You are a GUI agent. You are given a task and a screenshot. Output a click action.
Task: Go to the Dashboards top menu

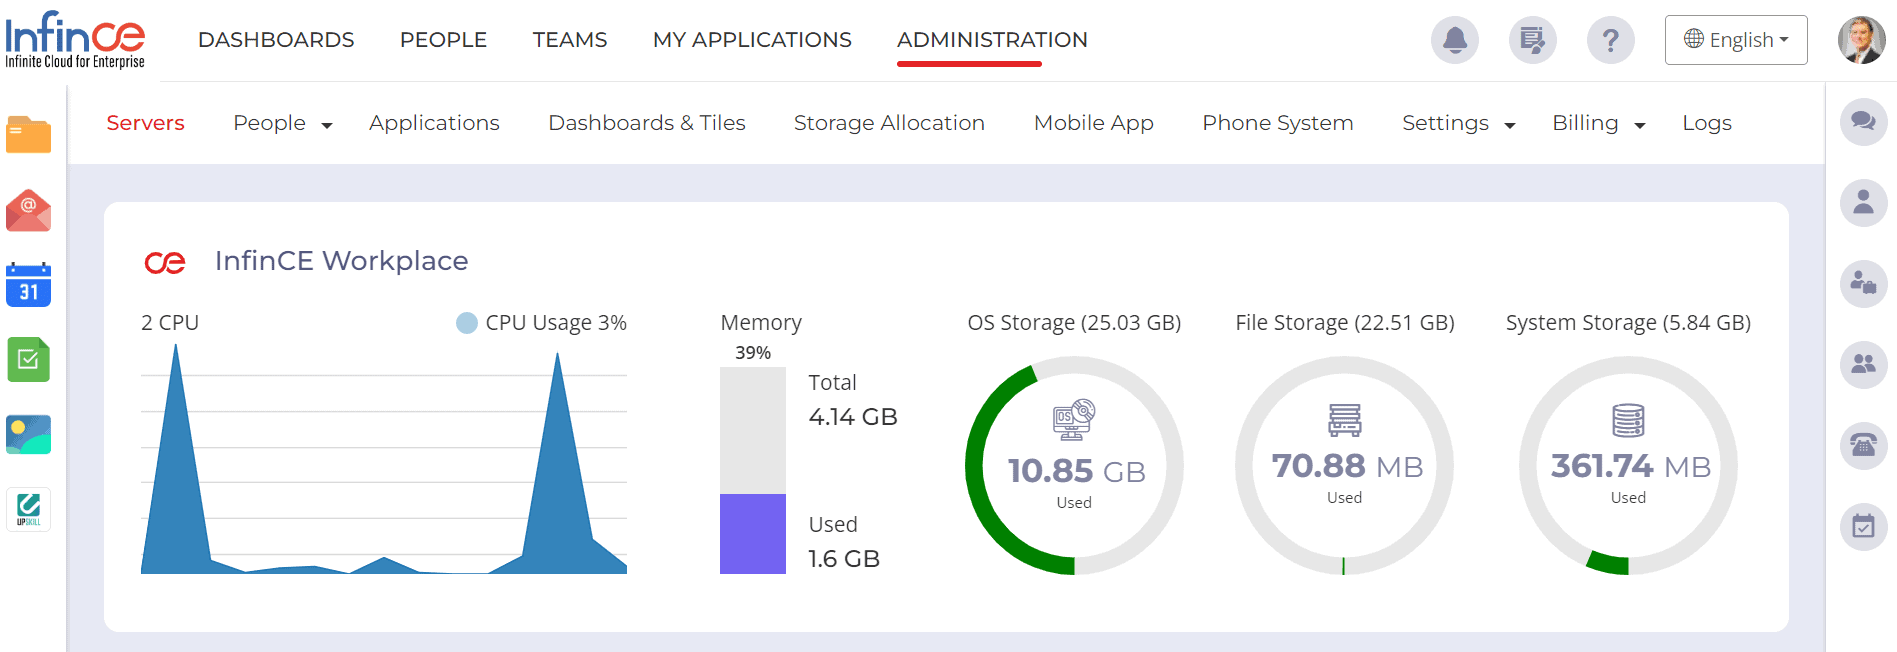point(276,40)
